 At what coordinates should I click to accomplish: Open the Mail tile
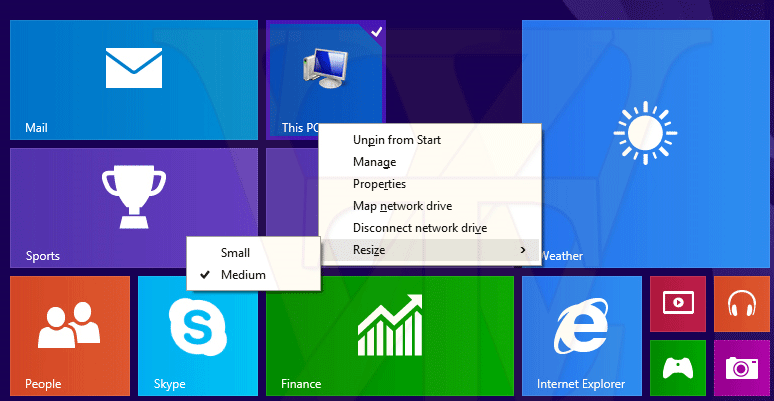click(x=134, y=80)
